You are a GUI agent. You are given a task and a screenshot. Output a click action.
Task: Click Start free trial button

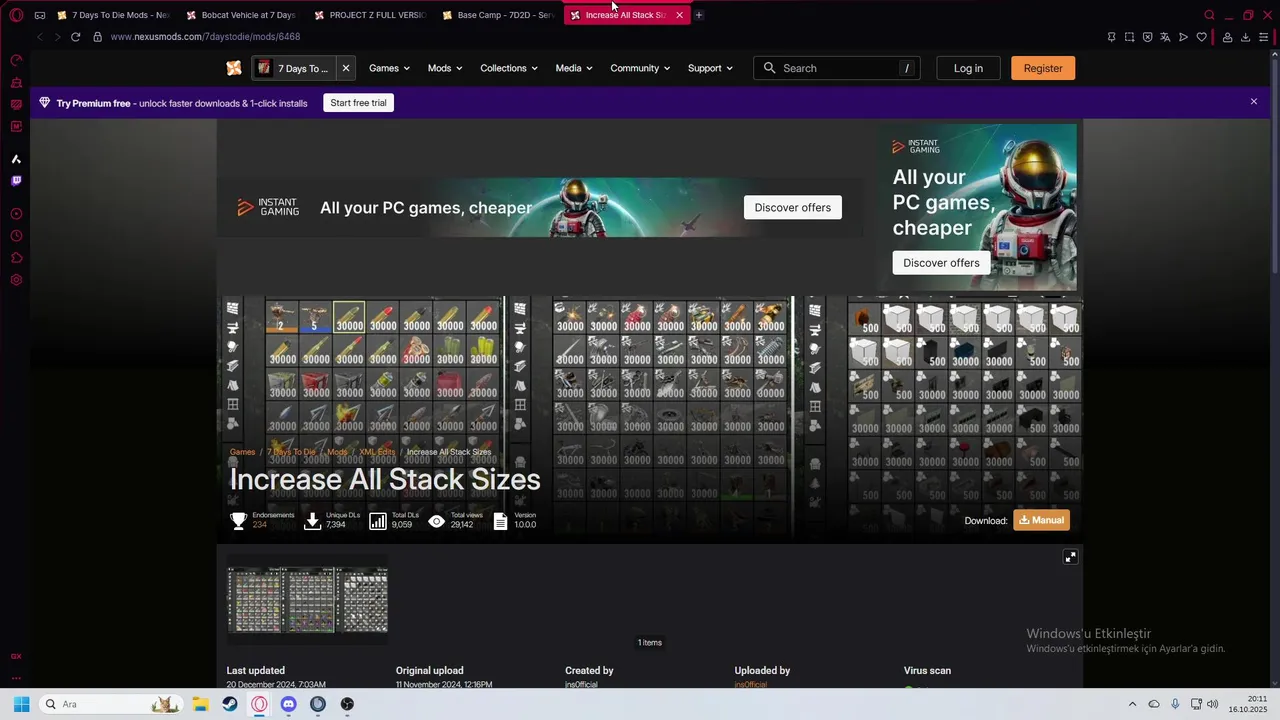click(358, 103)
